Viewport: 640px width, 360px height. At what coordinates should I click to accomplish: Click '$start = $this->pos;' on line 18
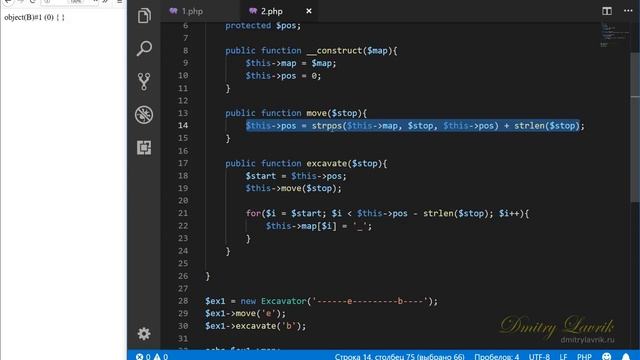(x=296, y=176)
